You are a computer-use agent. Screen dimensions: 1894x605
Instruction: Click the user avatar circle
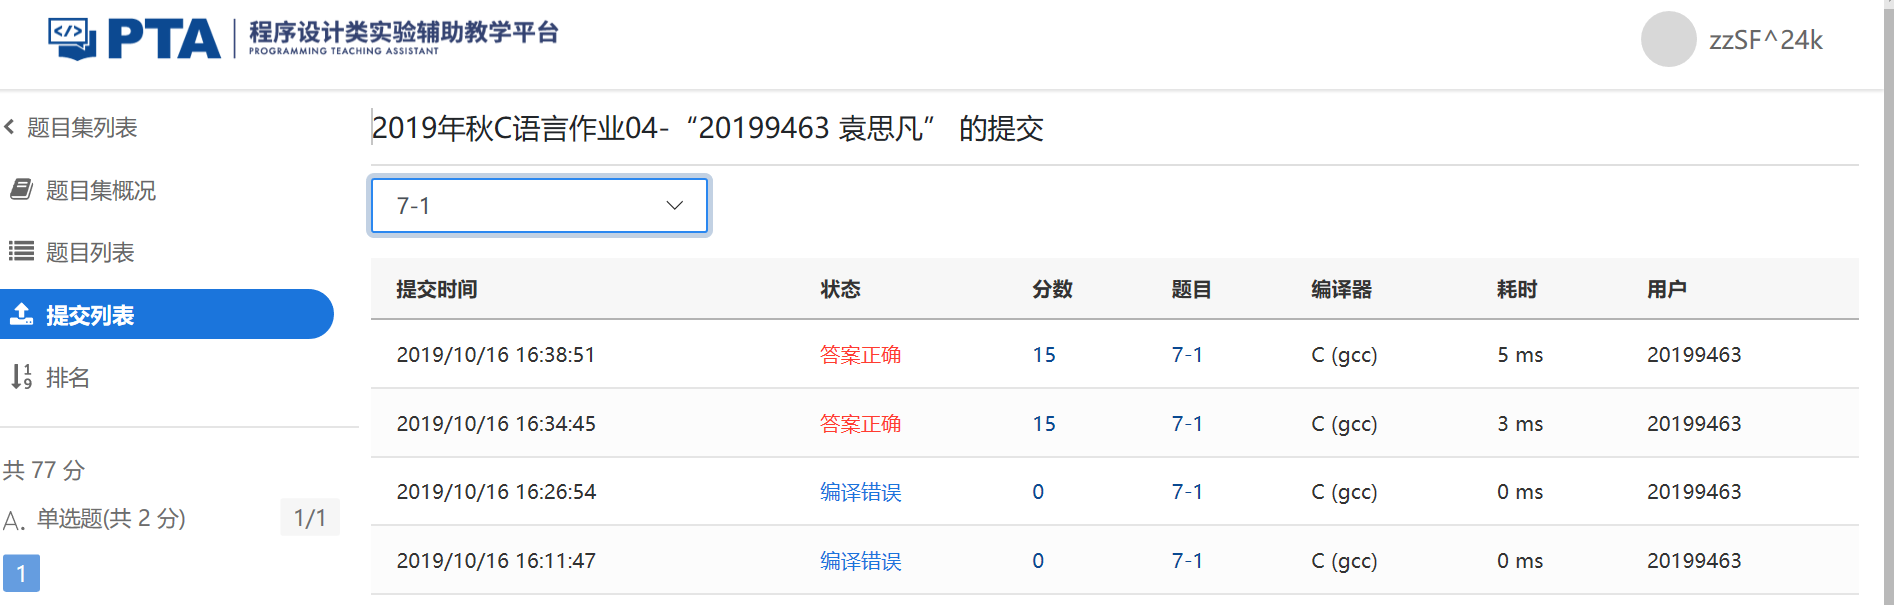[1668, 40]
